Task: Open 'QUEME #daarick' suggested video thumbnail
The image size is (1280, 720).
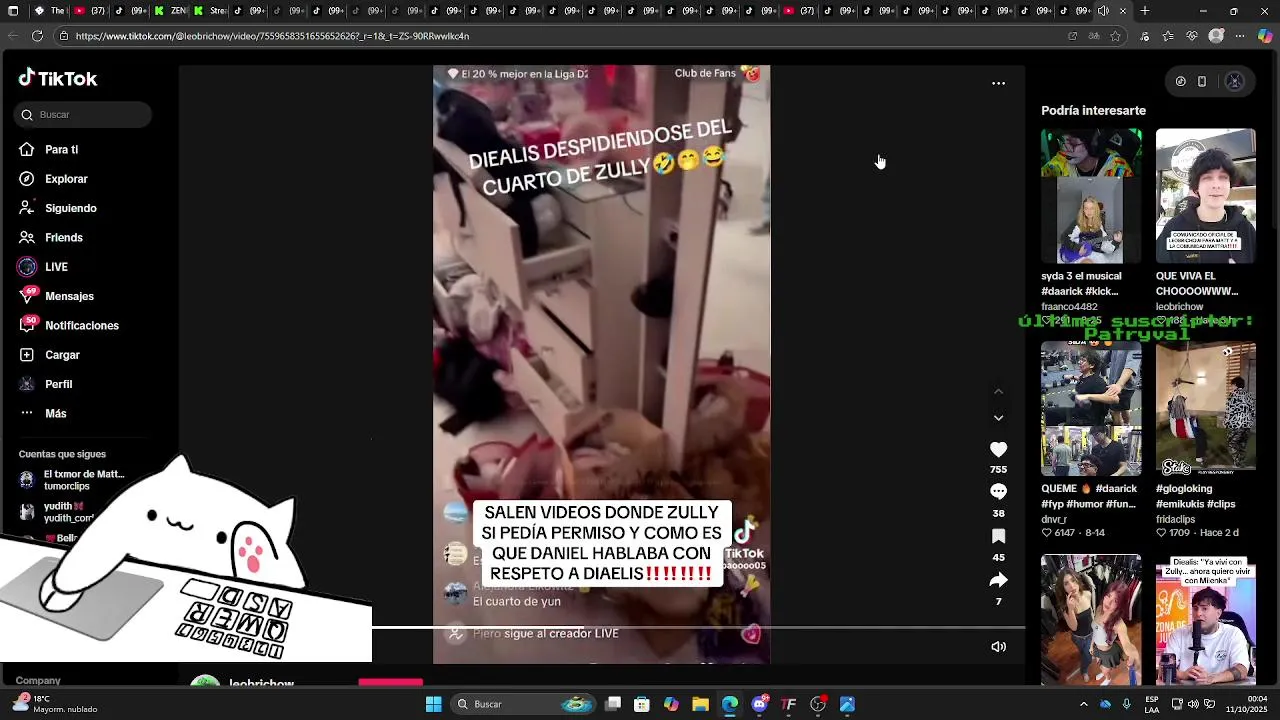Action: [x=1091, y=409]
